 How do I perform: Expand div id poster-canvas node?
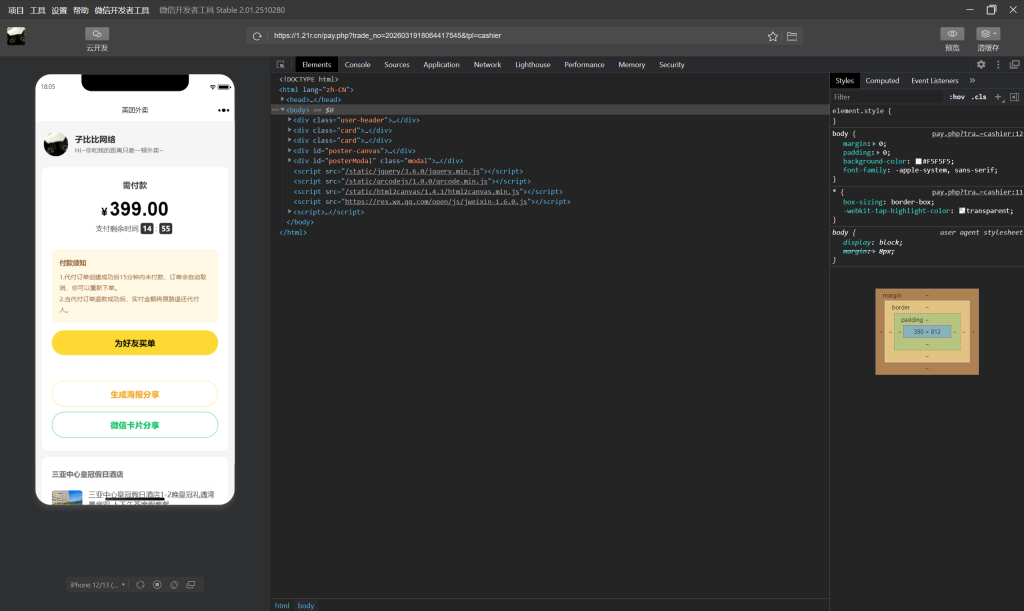pyautogui.click(x=290, y=151)
